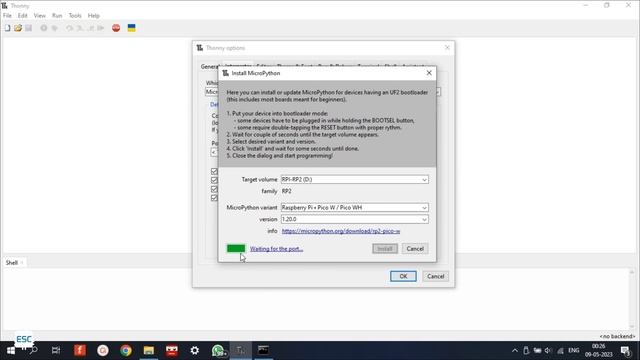Click the volume speaker tray icon
640x360 pixels.
[548, 351]
